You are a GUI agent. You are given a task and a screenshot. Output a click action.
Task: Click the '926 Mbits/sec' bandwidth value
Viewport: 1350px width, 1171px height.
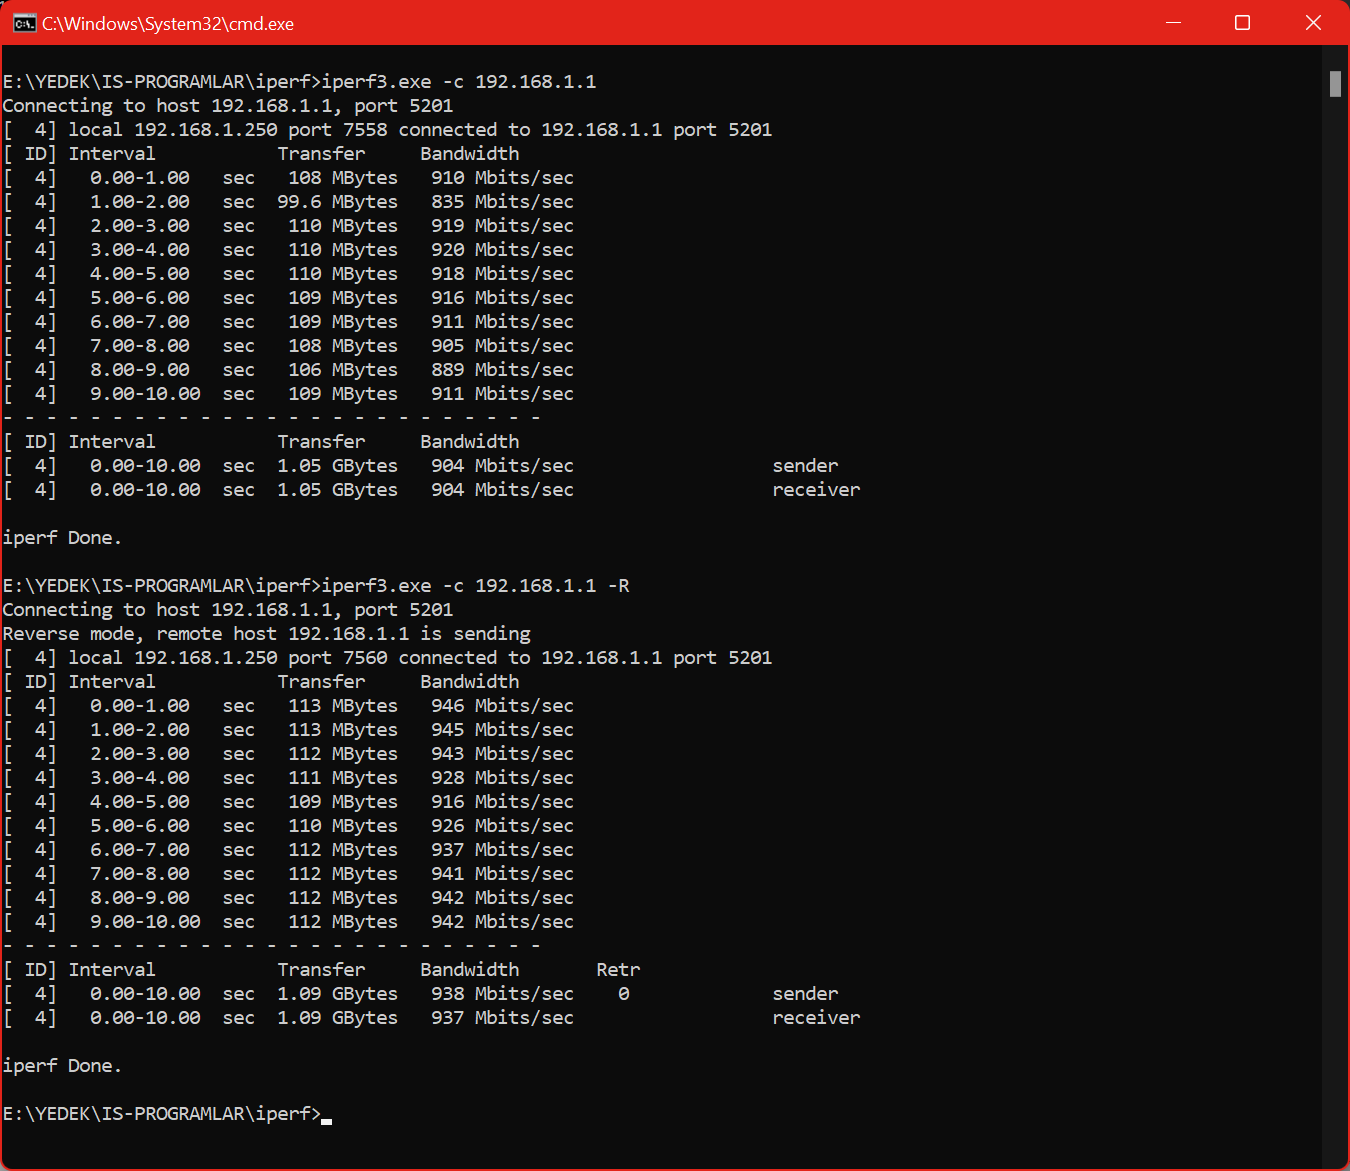503,826
